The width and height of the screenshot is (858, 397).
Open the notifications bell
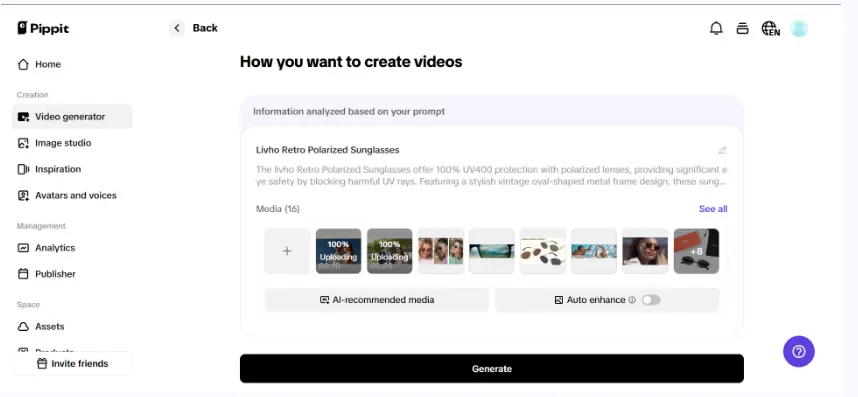point(716,28)
